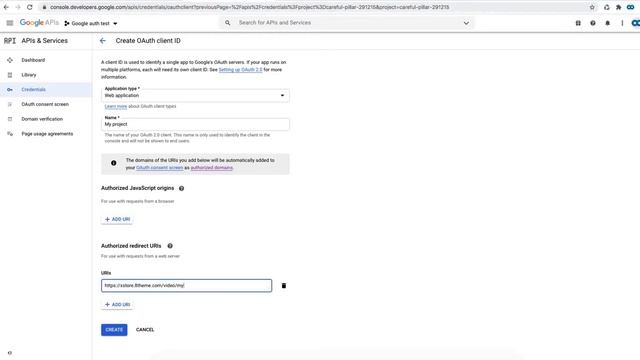Open OAuth consent screen in sidebar
Image resolution: width=640 pixels, height=360 pixels.
pos(45,104)
